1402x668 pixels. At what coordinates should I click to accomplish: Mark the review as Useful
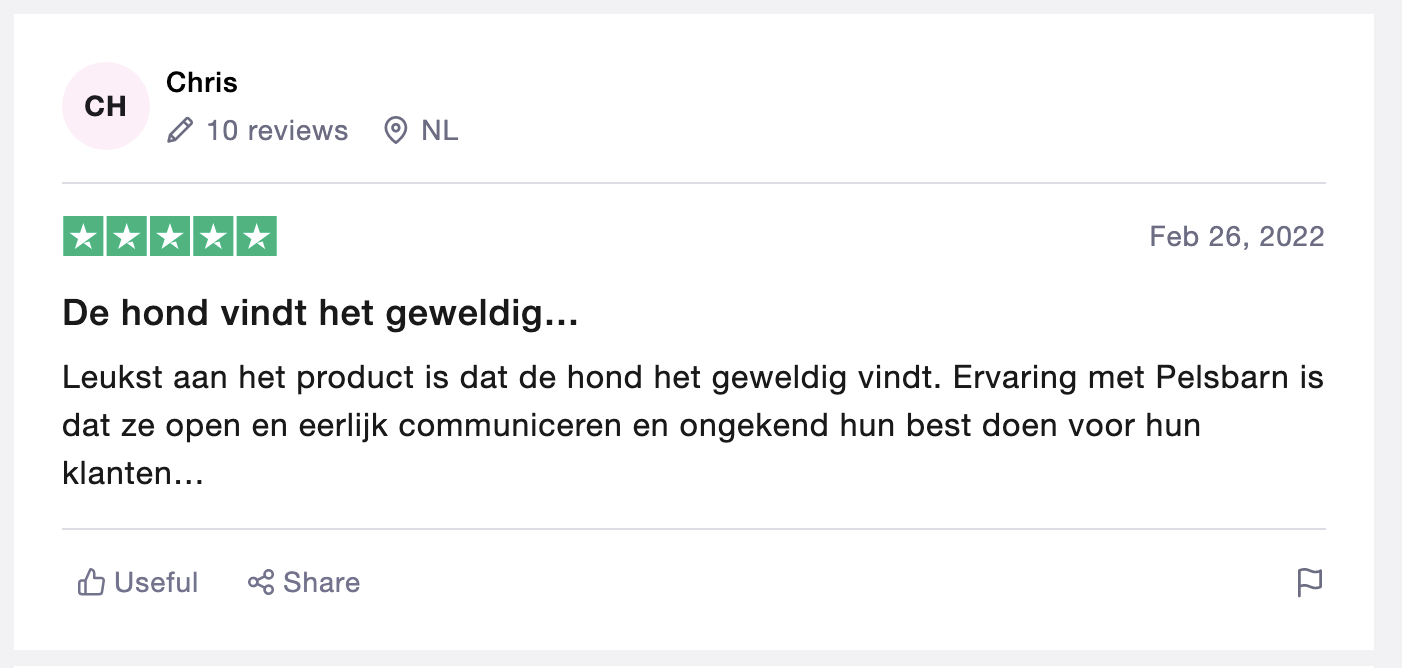tap(138, 582)
